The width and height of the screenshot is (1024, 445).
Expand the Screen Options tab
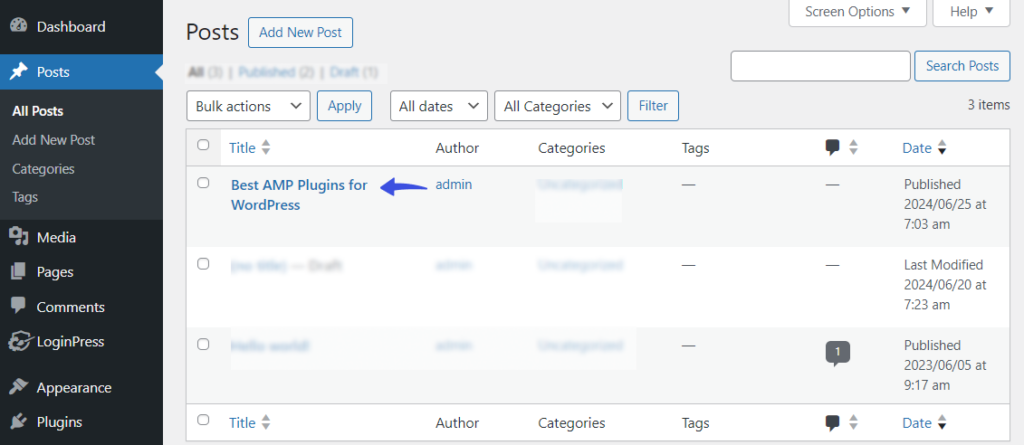pyautogui.click(x=857, y=12)
